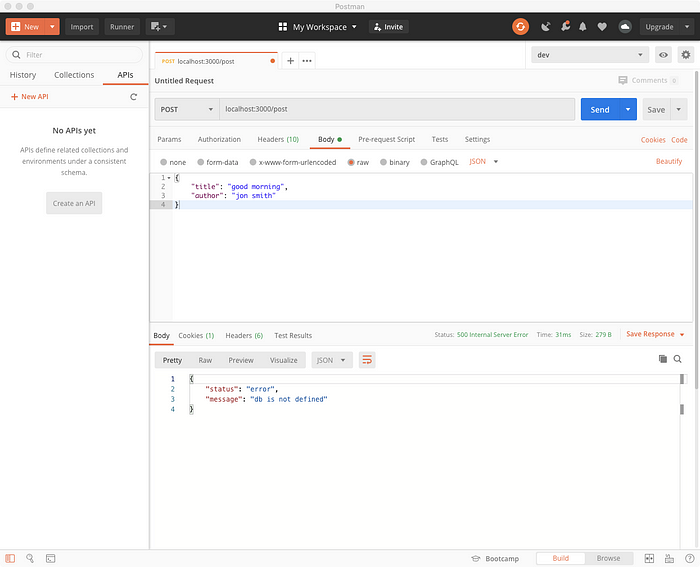Click the request URL field

[397, 109]
